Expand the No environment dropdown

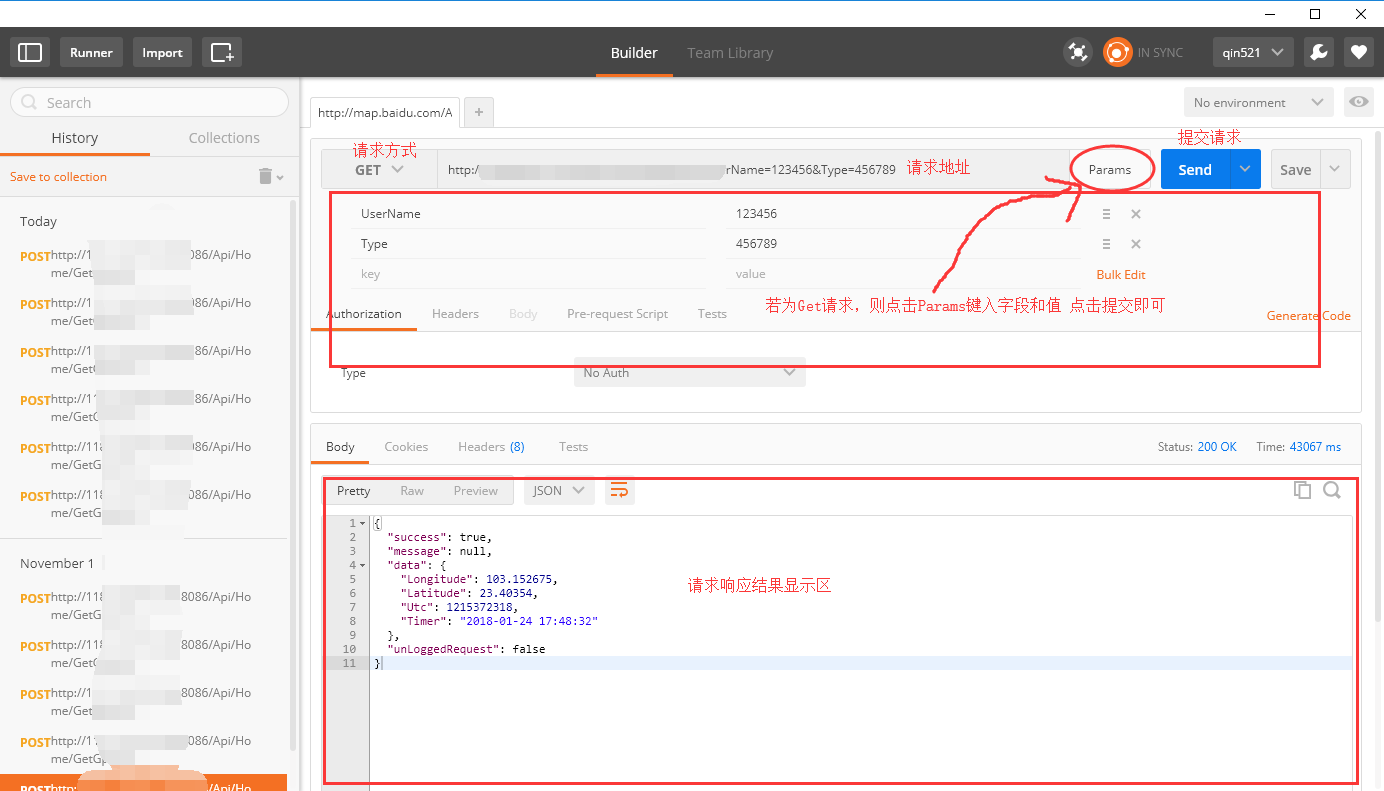point(1258,102)
